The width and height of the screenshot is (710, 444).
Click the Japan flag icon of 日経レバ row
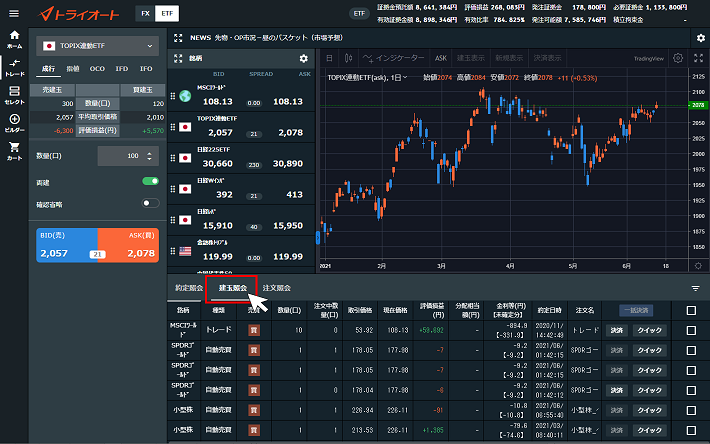[x=185, y=220]
